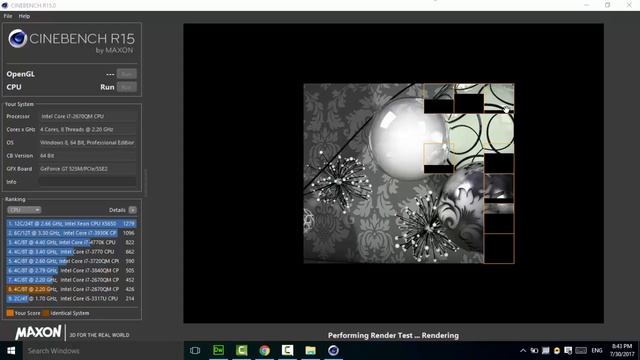The image size is (640, 360).
Task: Click the yellow round tray icon
Action: 557,351
